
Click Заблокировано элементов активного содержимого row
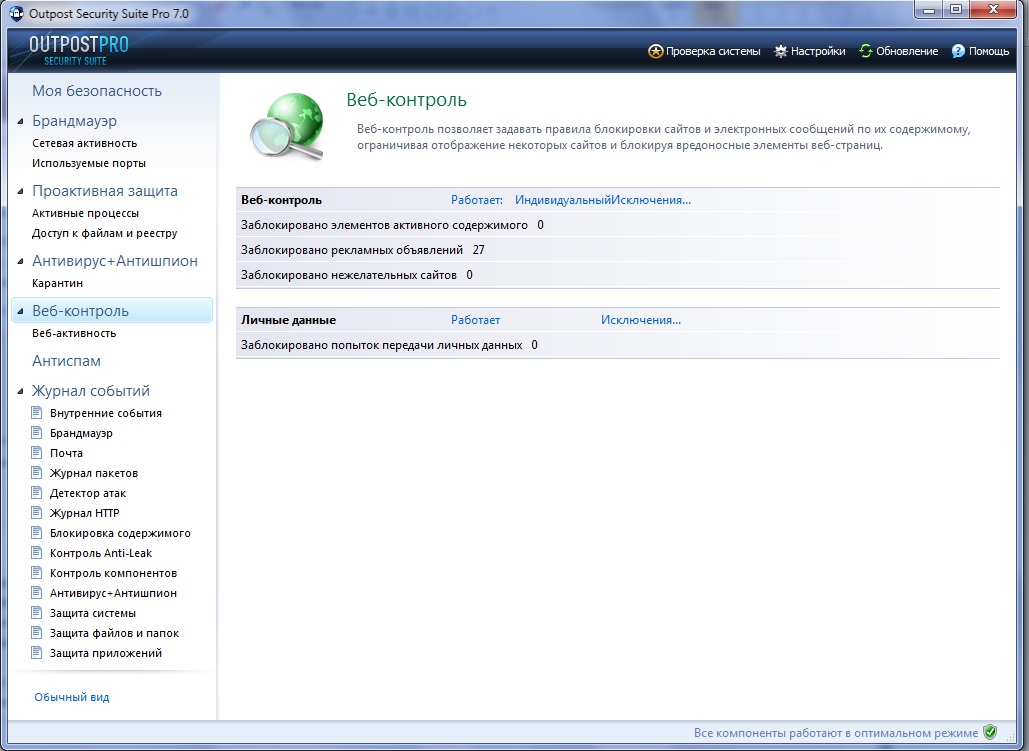(618, 225)
